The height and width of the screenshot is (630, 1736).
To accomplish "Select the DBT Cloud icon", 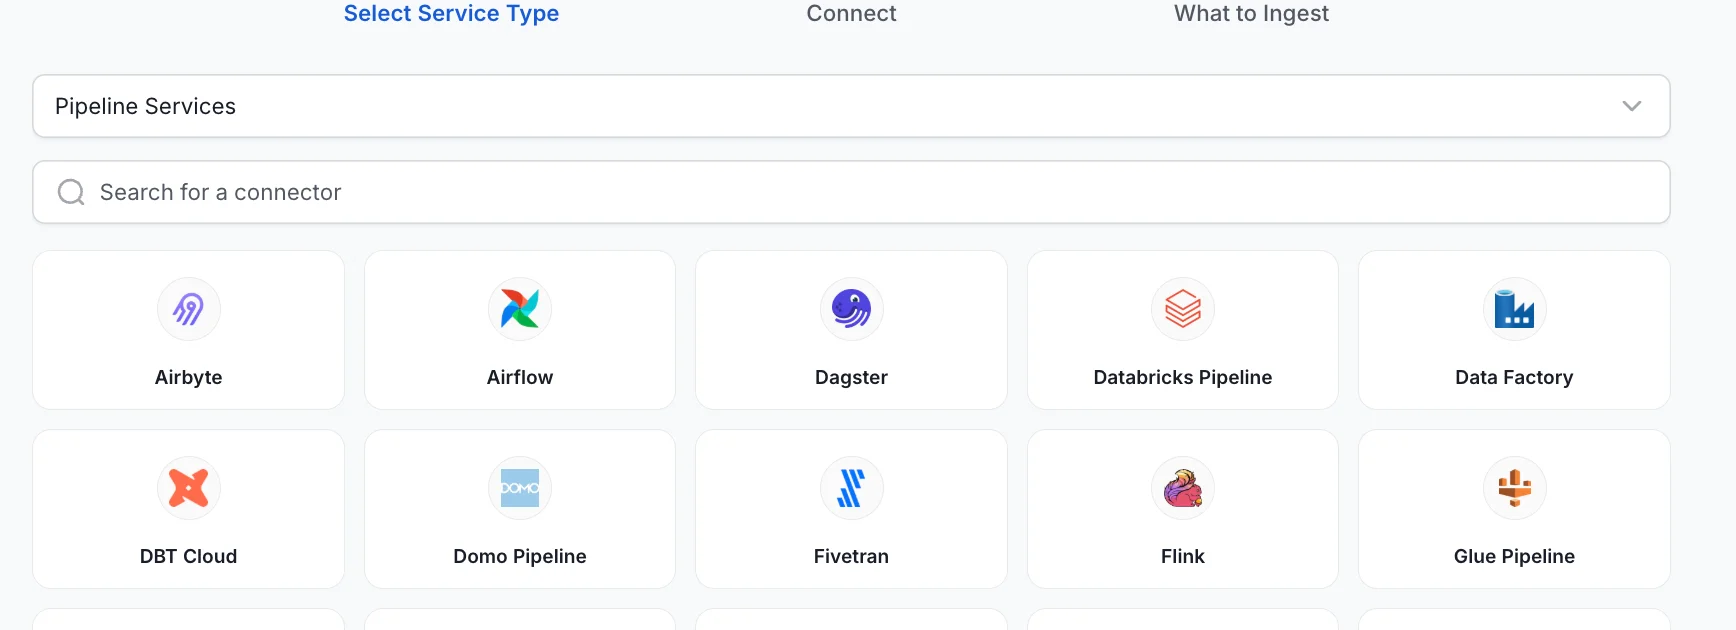I will click(x=188, y=488).
